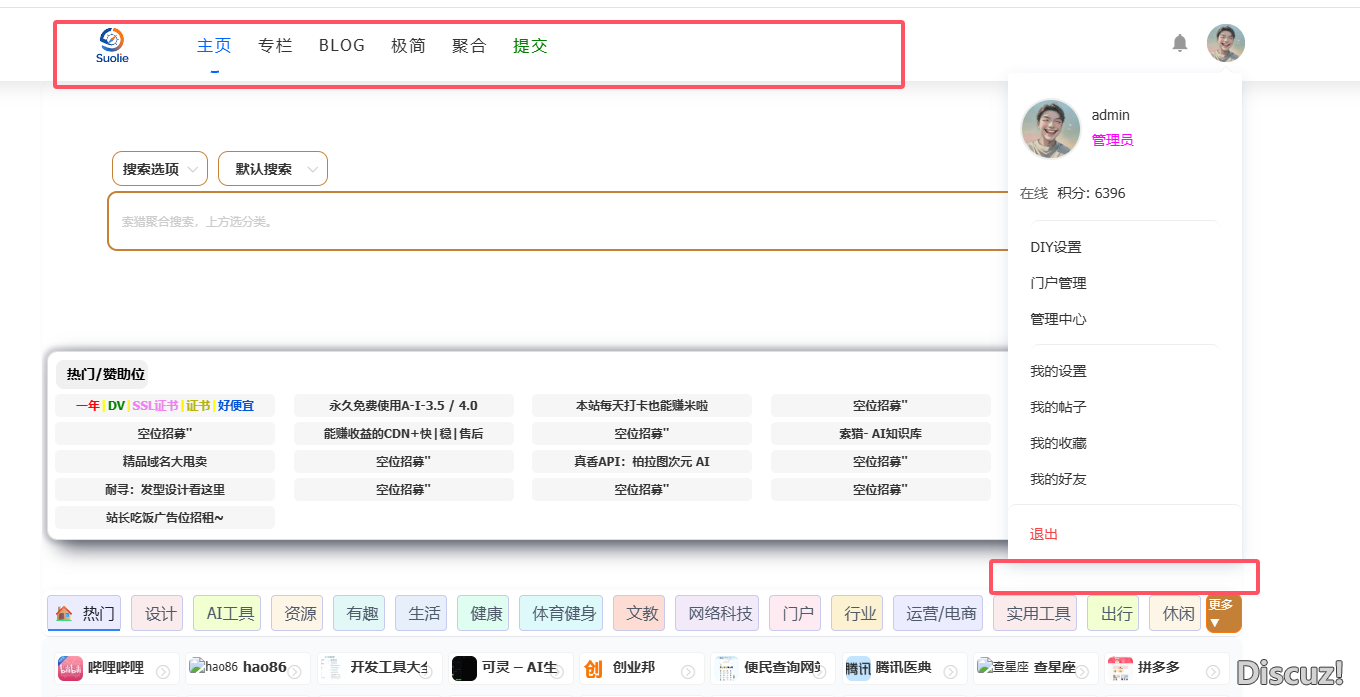This screenshot has height=697, width=1360.
Task: Open the 搜索选项 dropdown
Action: 159,168
